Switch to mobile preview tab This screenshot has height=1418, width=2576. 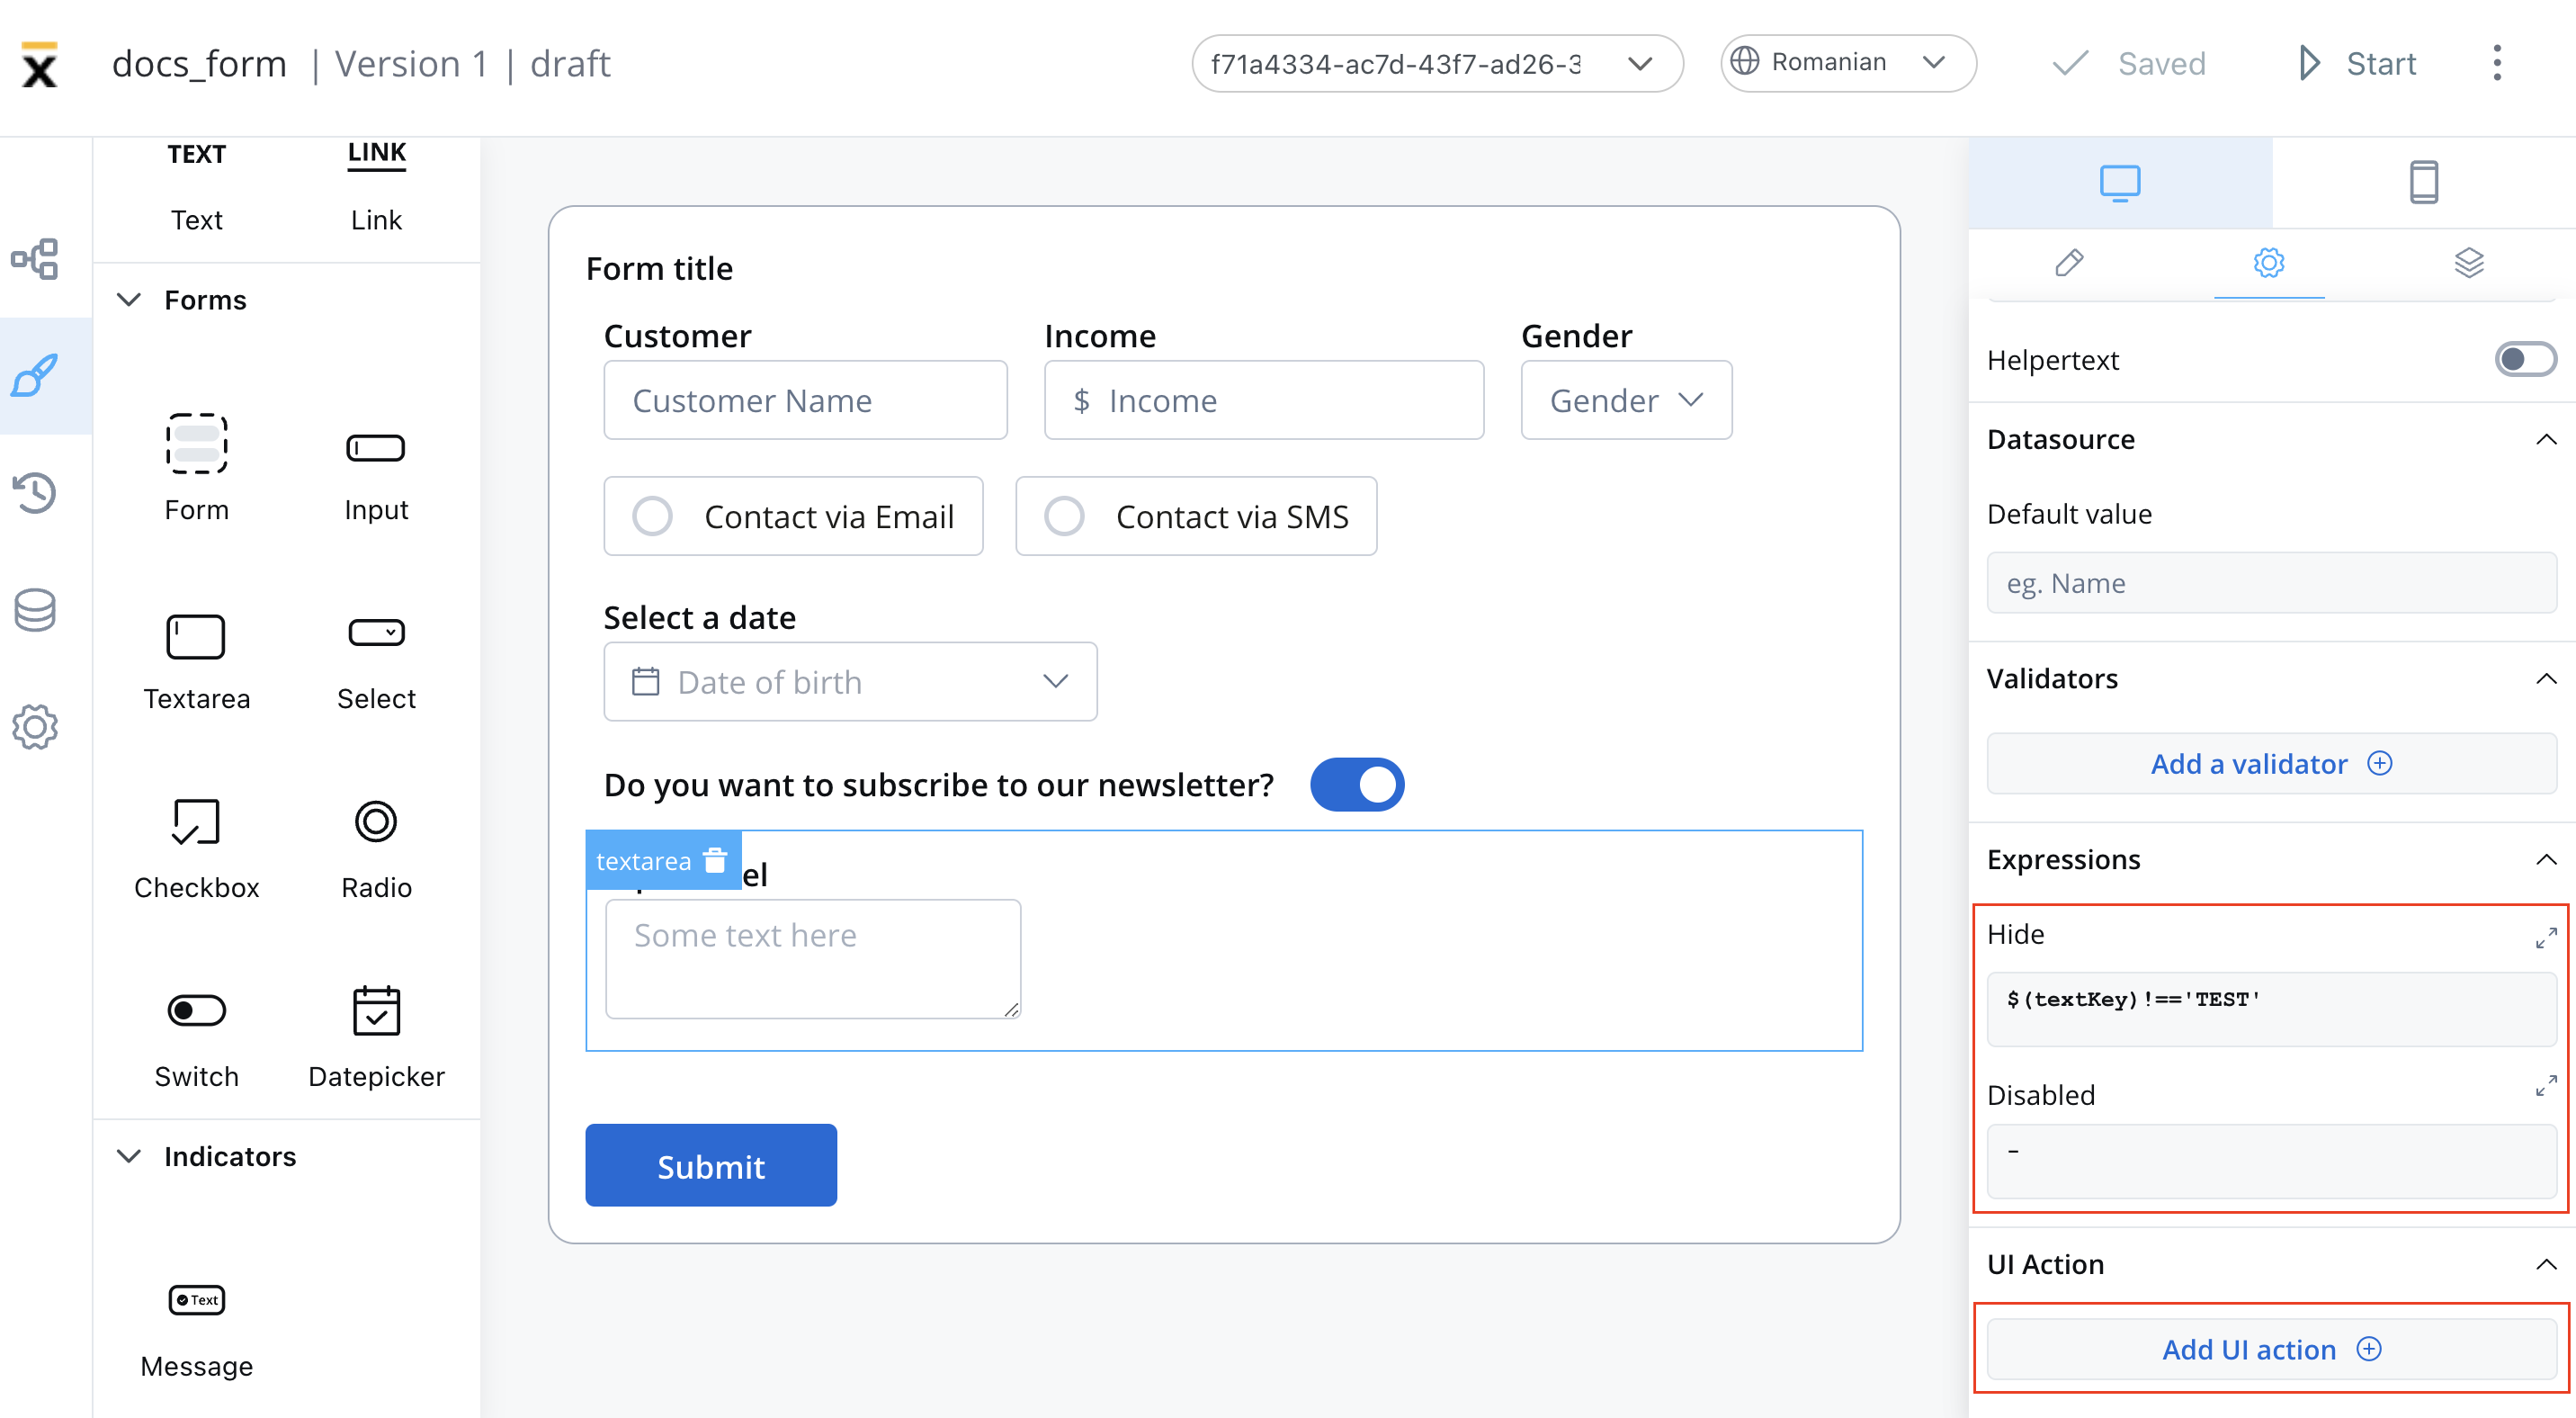click(2423, 183)
